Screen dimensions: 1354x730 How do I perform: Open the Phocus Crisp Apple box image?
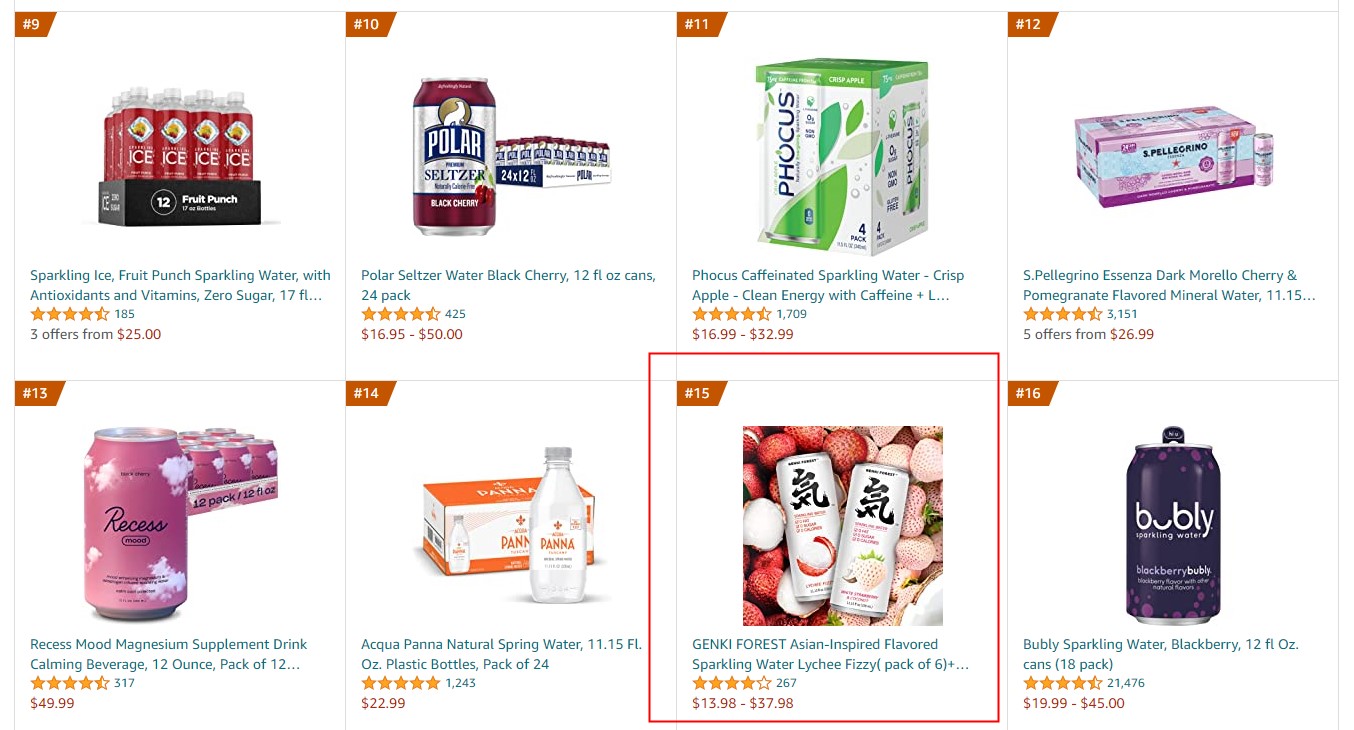(842, 157)
